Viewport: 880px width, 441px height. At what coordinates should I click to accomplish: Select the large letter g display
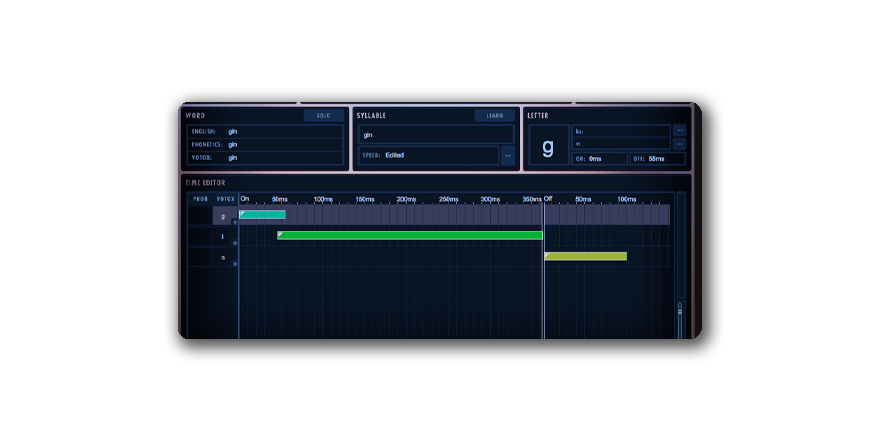coord(547,146)
